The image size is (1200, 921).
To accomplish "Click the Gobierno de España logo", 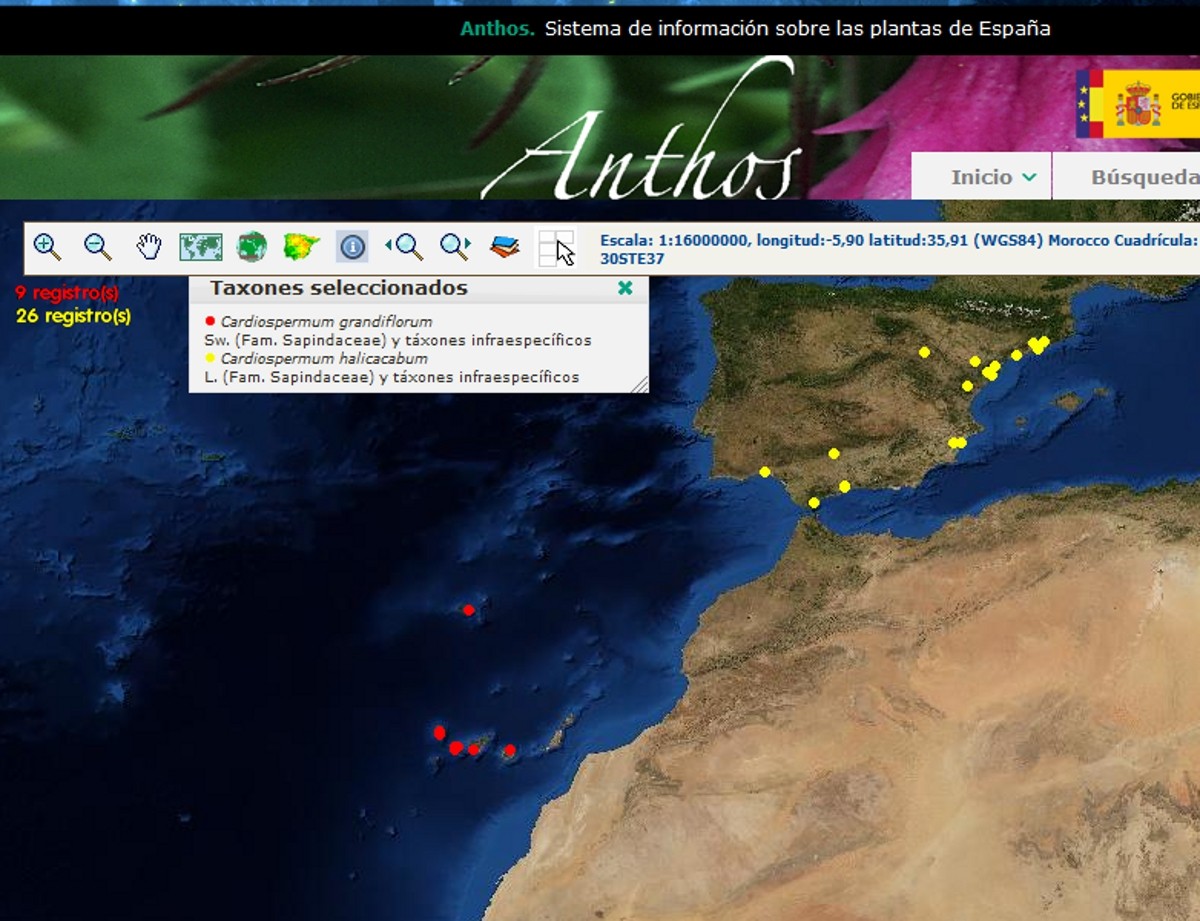I will click(1138, 104).
